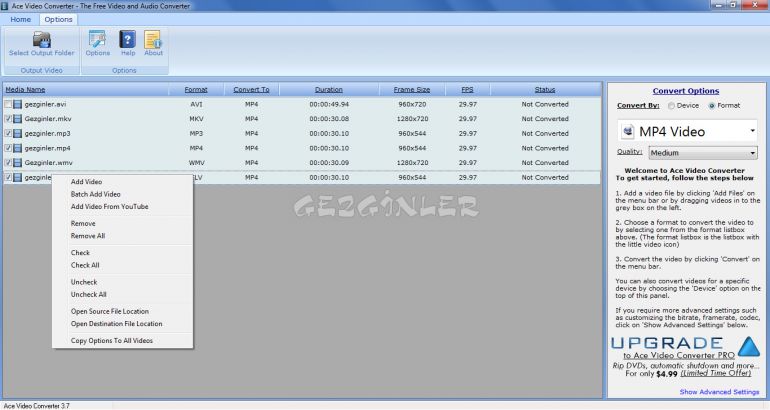770x410 pixels.
Task: Choose Copy Options To All Videos
Action: pyautogui.click(x=111, y=341)
